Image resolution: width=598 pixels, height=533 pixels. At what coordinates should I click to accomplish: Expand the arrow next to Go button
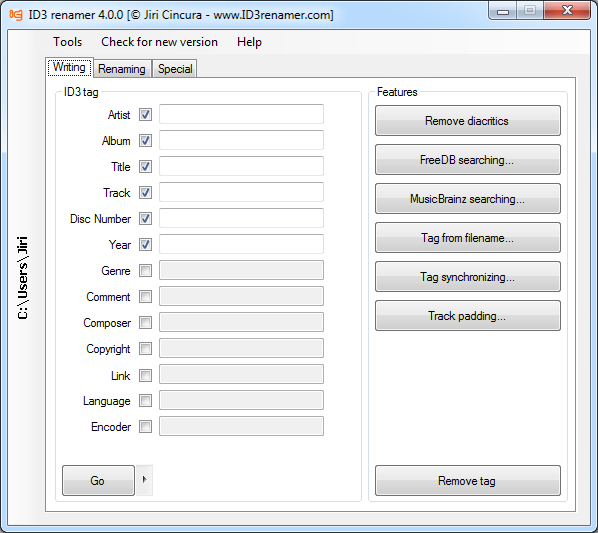[145, 480]
